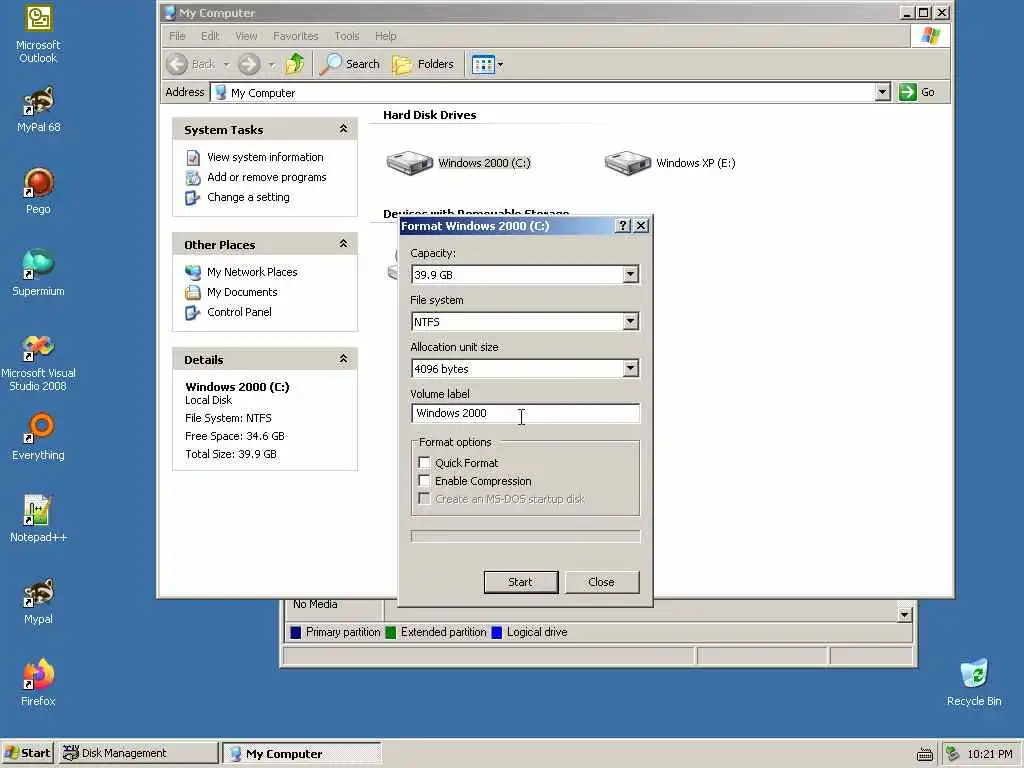The height and width of the screenshot is (768, 1024).
Task: Go up one folder level
Action: [x=295, y=64]
